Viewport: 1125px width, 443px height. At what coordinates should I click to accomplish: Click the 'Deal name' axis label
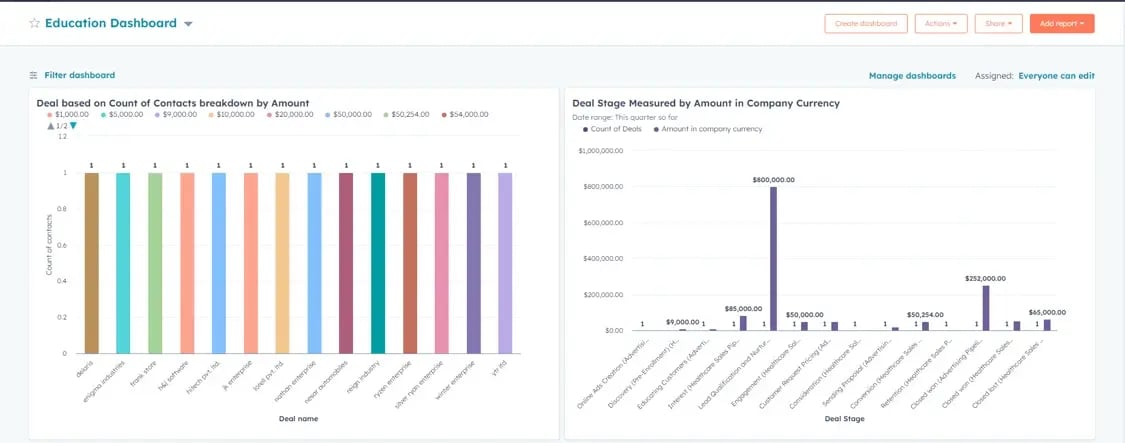tap(298, 419)
